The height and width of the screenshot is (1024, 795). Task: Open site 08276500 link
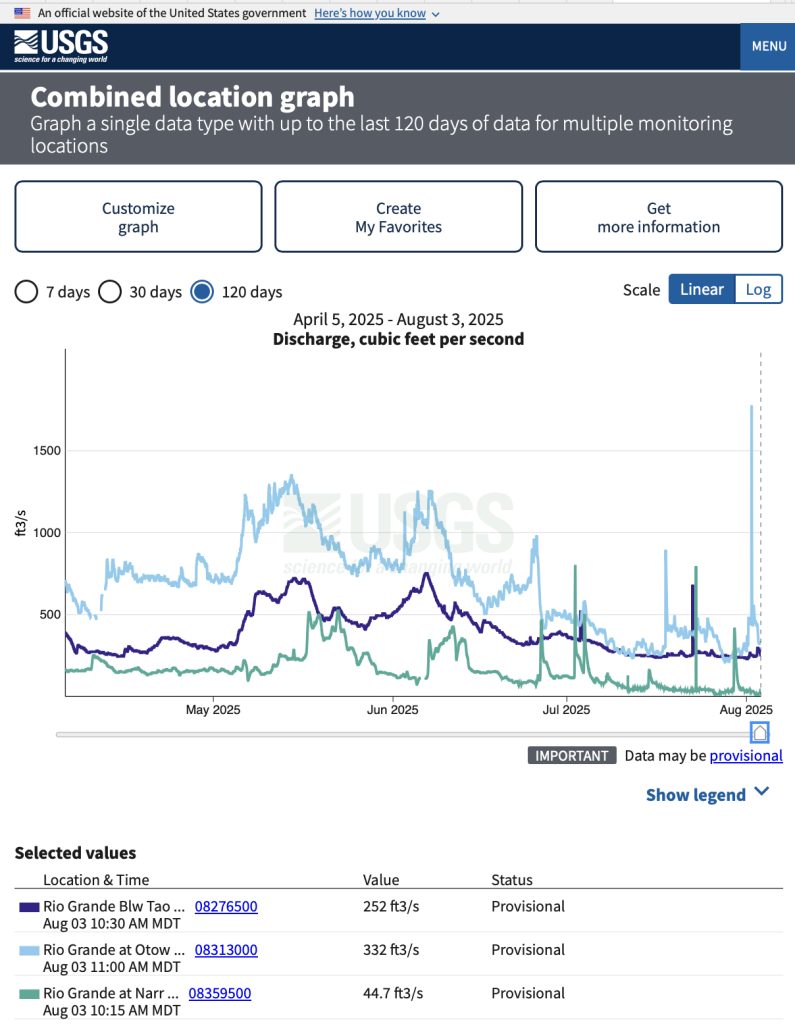tap(226, 907)
